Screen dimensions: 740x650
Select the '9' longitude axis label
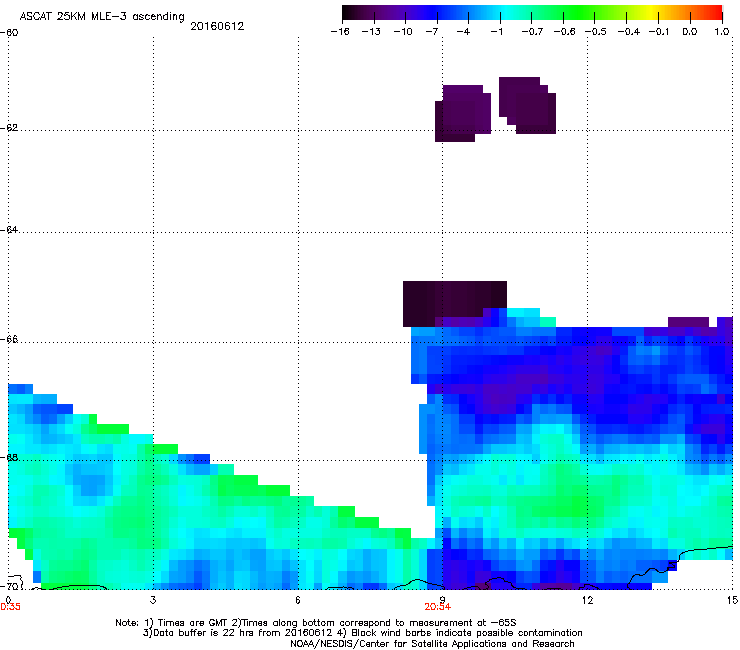pyautogui.click(x=442, y=600)
